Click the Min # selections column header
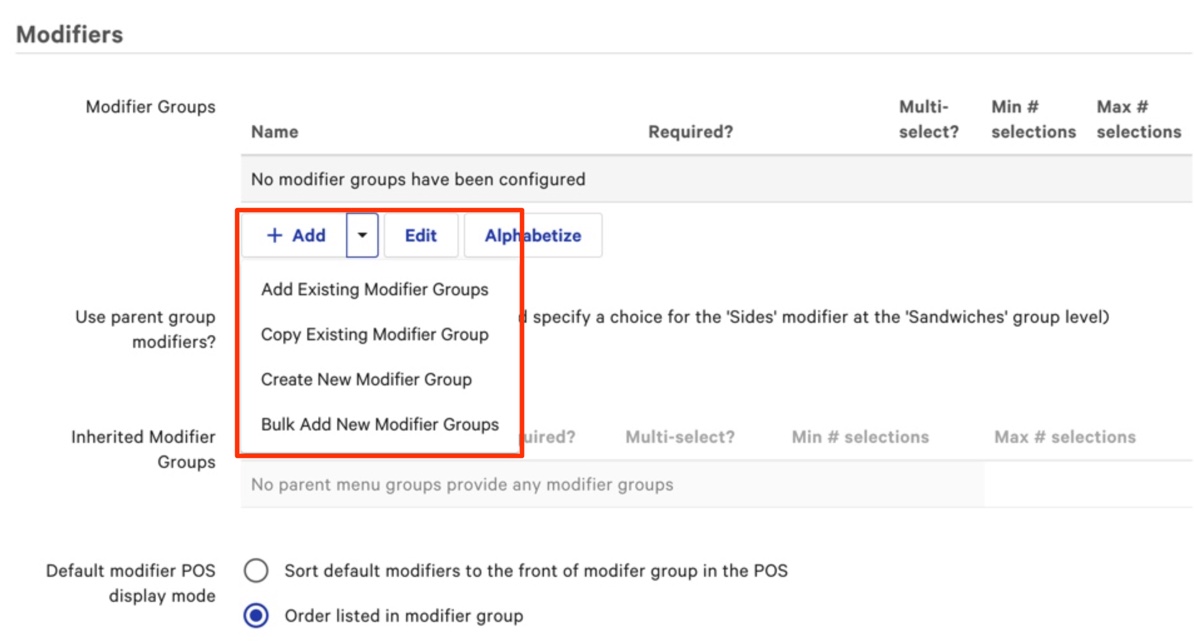Image resolution: width=1194 pixels, height=641 pixels. click(x=1033, y=118)
